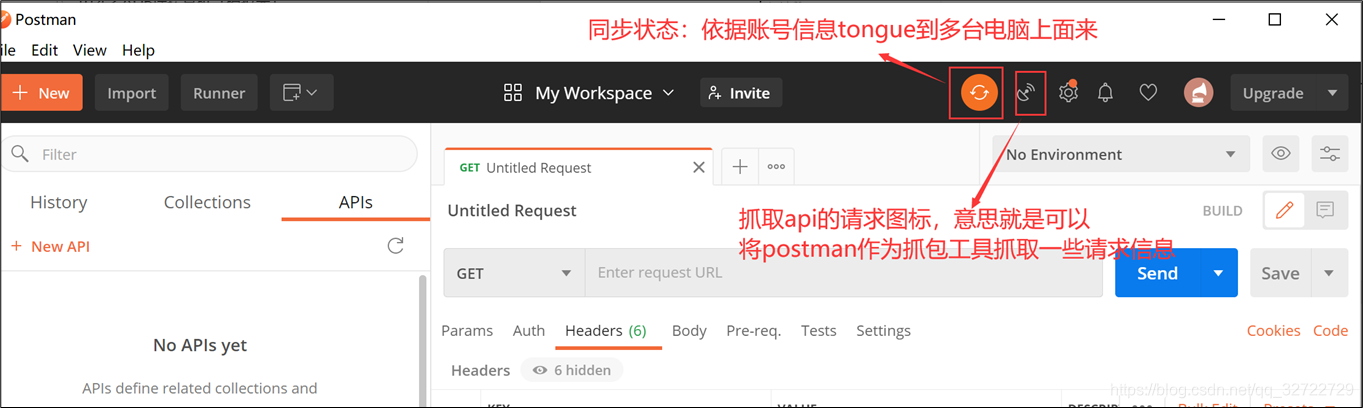The image size is (1363, 408).
Task: Click the Runner button
Action: pyautogui.click(x=219, y=93)
